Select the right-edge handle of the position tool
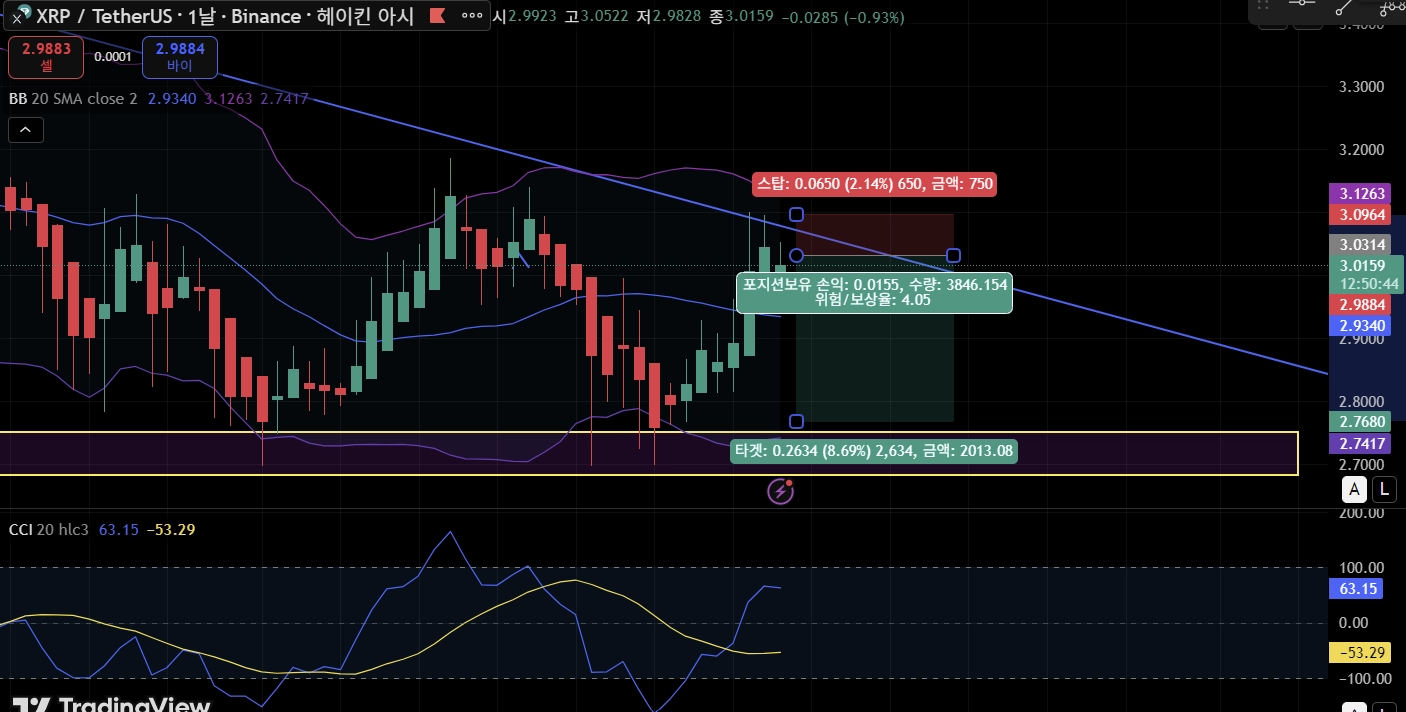 point(954,255)
